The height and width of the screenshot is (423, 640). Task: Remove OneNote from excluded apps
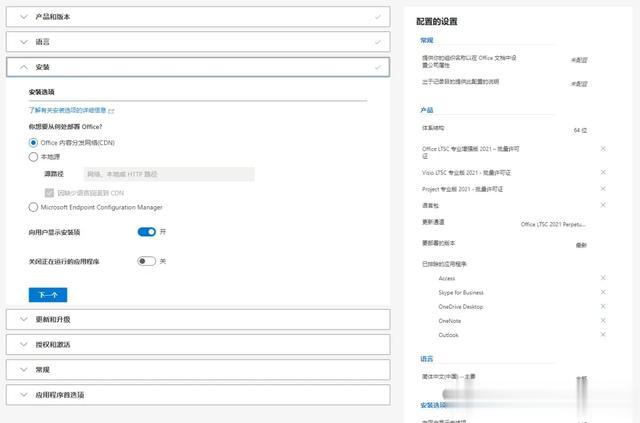tap(603, 321)
